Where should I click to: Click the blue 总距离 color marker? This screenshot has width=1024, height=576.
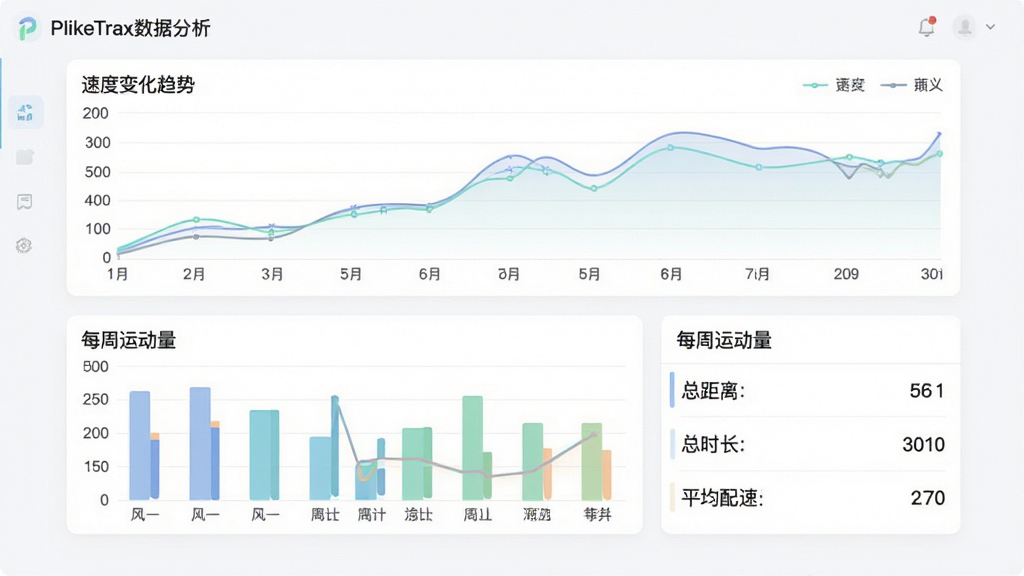click(x=672, y=390)
